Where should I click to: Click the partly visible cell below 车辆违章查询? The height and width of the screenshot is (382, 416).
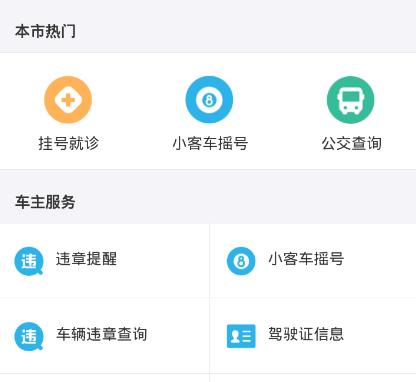(x=105, y=378)
